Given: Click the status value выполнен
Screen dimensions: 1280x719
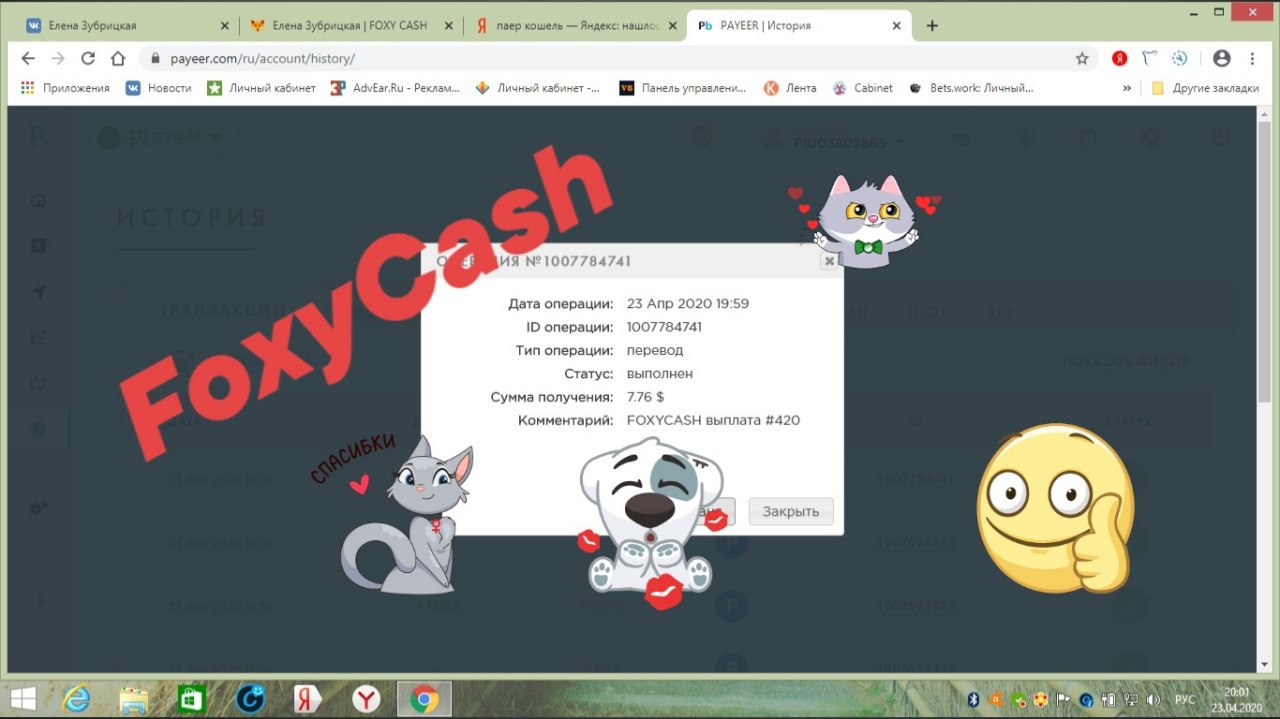Looking at the screenshot, I should 659,374.
